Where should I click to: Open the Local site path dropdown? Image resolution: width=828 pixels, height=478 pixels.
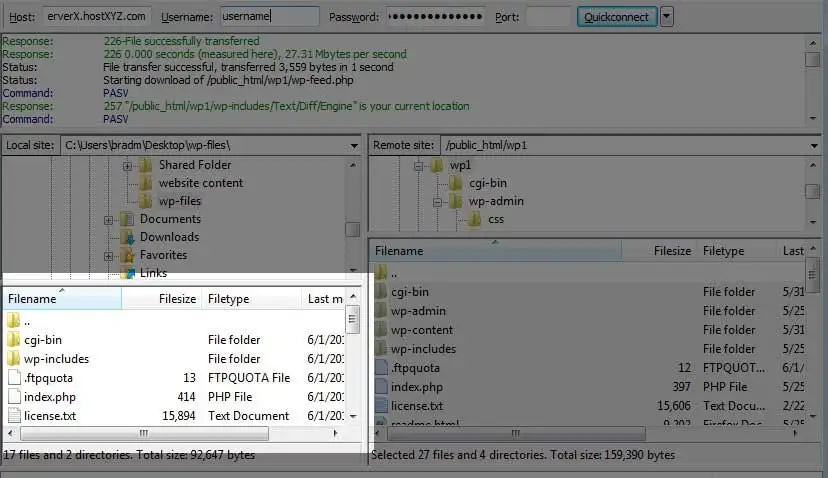pos(354,145)
